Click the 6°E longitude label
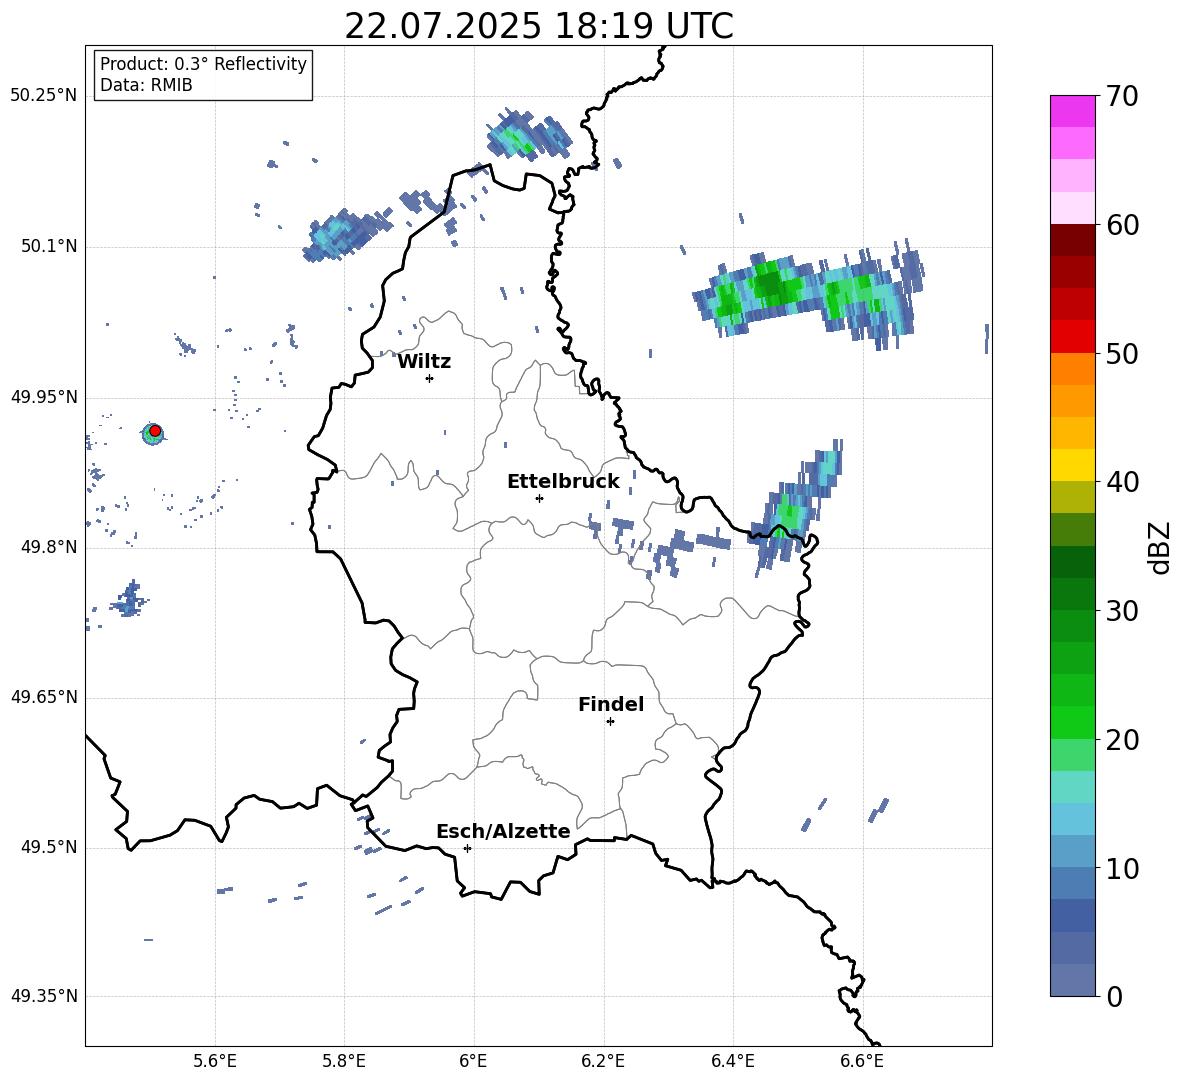Viewport: 1184px width, 1081px height. pyautogui.click(x=473, y=1061)
